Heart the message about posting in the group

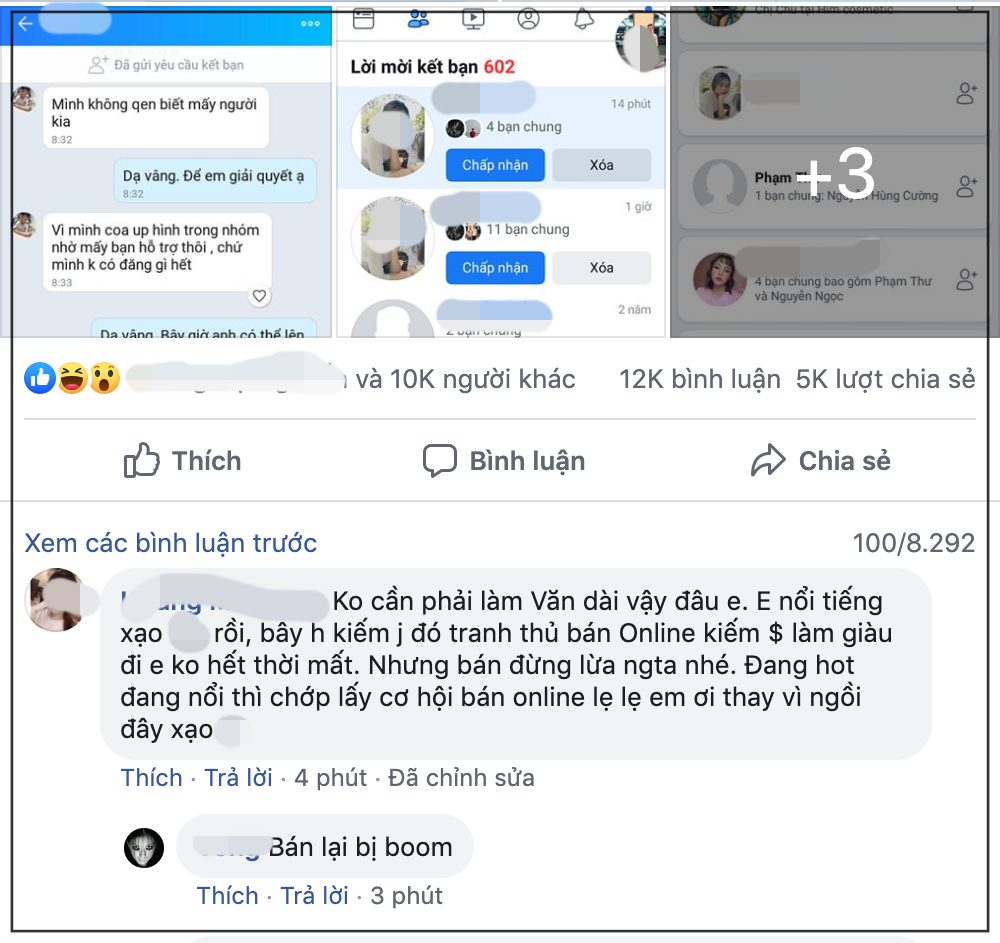coord(260,296)
